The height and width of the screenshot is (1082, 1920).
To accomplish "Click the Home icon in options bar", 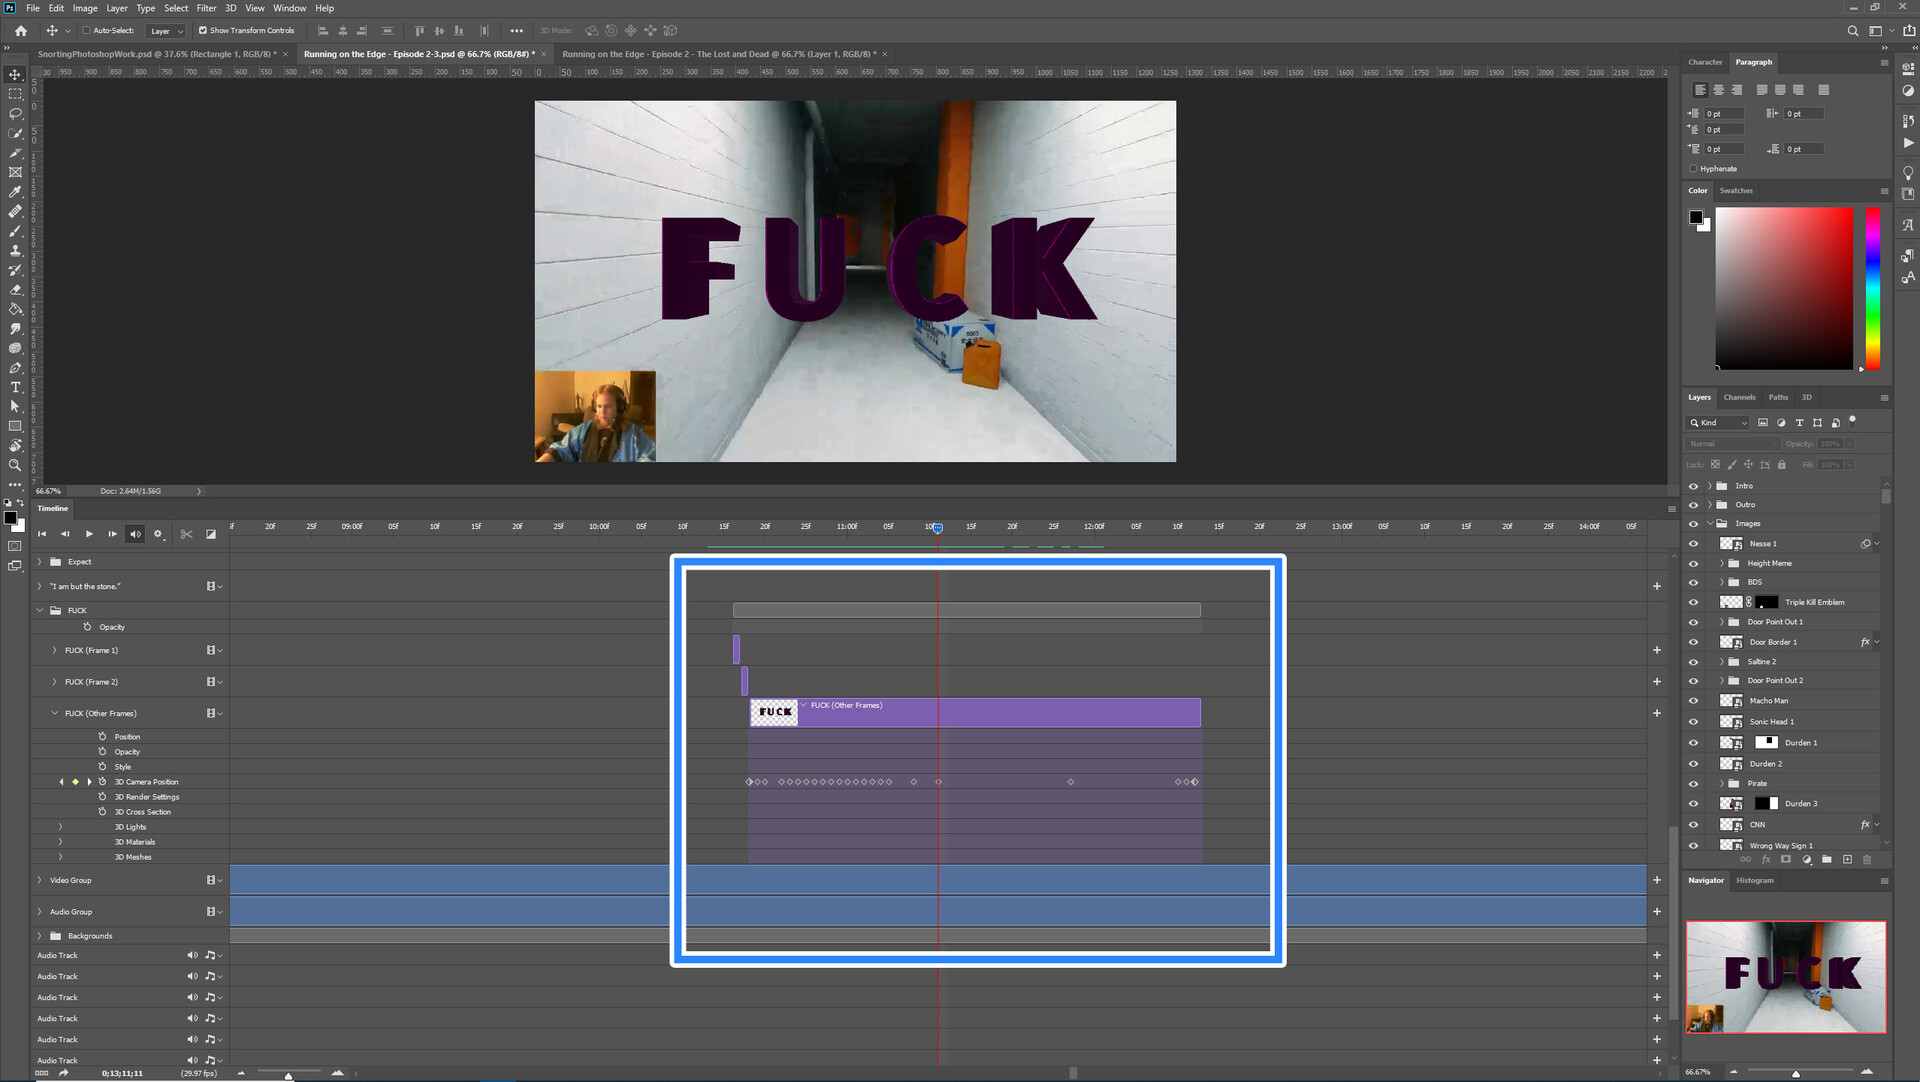I will [21, 31].
